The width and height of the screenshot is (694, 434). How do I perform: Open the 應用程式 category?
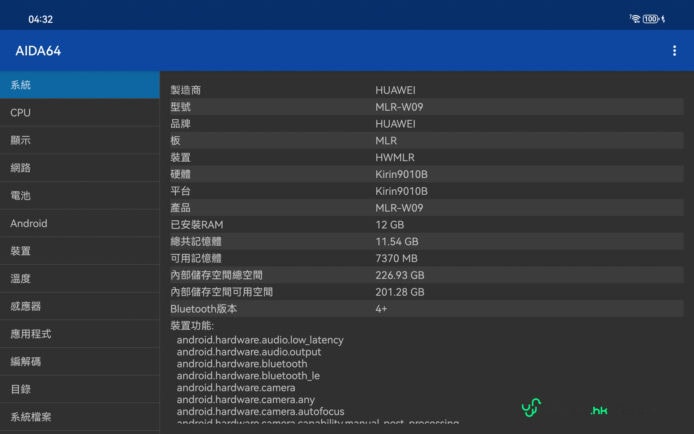point(80,334)
